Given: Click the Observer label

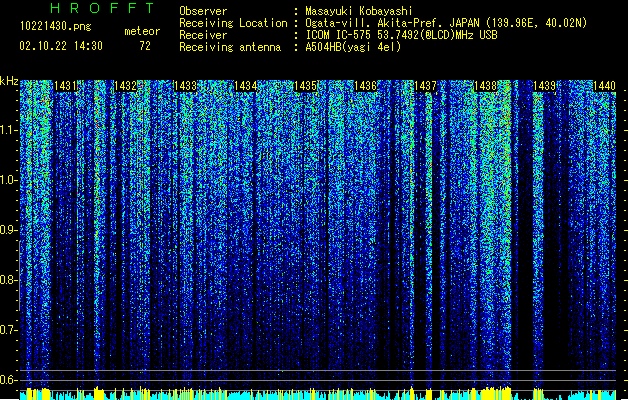Looking at the screenshot, I should [203, 11].
